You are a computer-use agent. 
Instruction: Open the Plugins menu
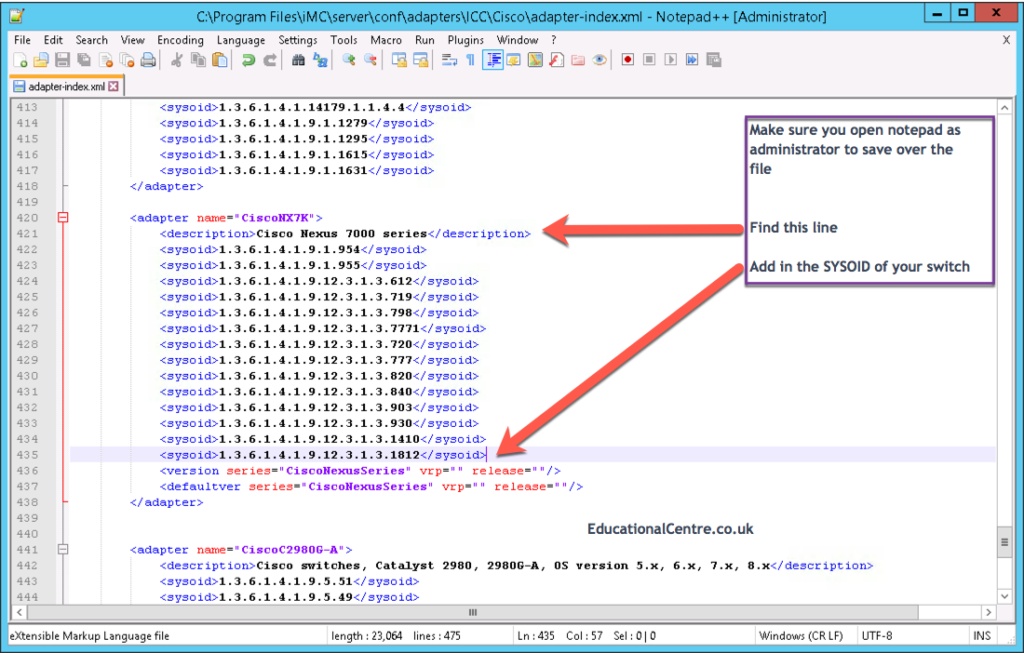[465, 40]
